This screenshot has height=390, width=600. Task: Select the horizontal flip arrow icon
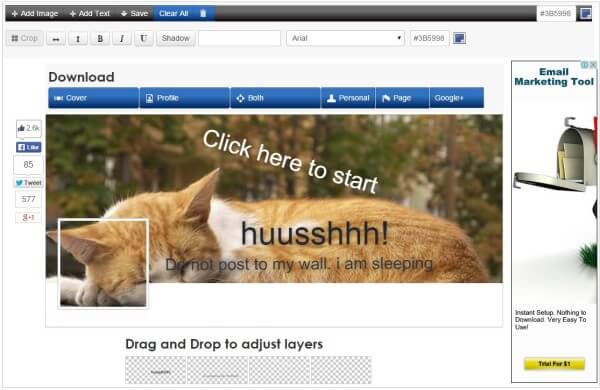[x=56, y=39]
